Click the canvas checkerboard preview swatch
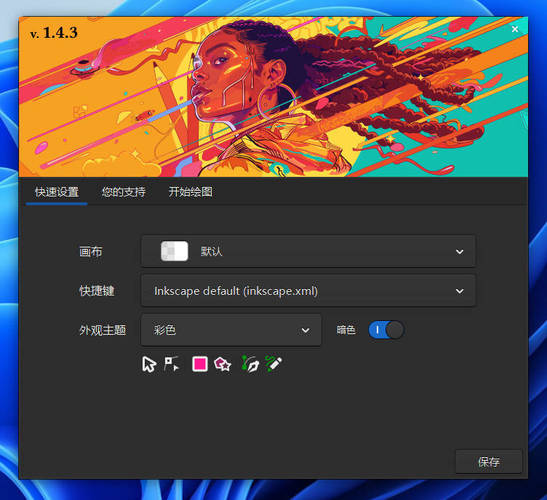Screen dimensions: 547x500 [x=174, y=251]
